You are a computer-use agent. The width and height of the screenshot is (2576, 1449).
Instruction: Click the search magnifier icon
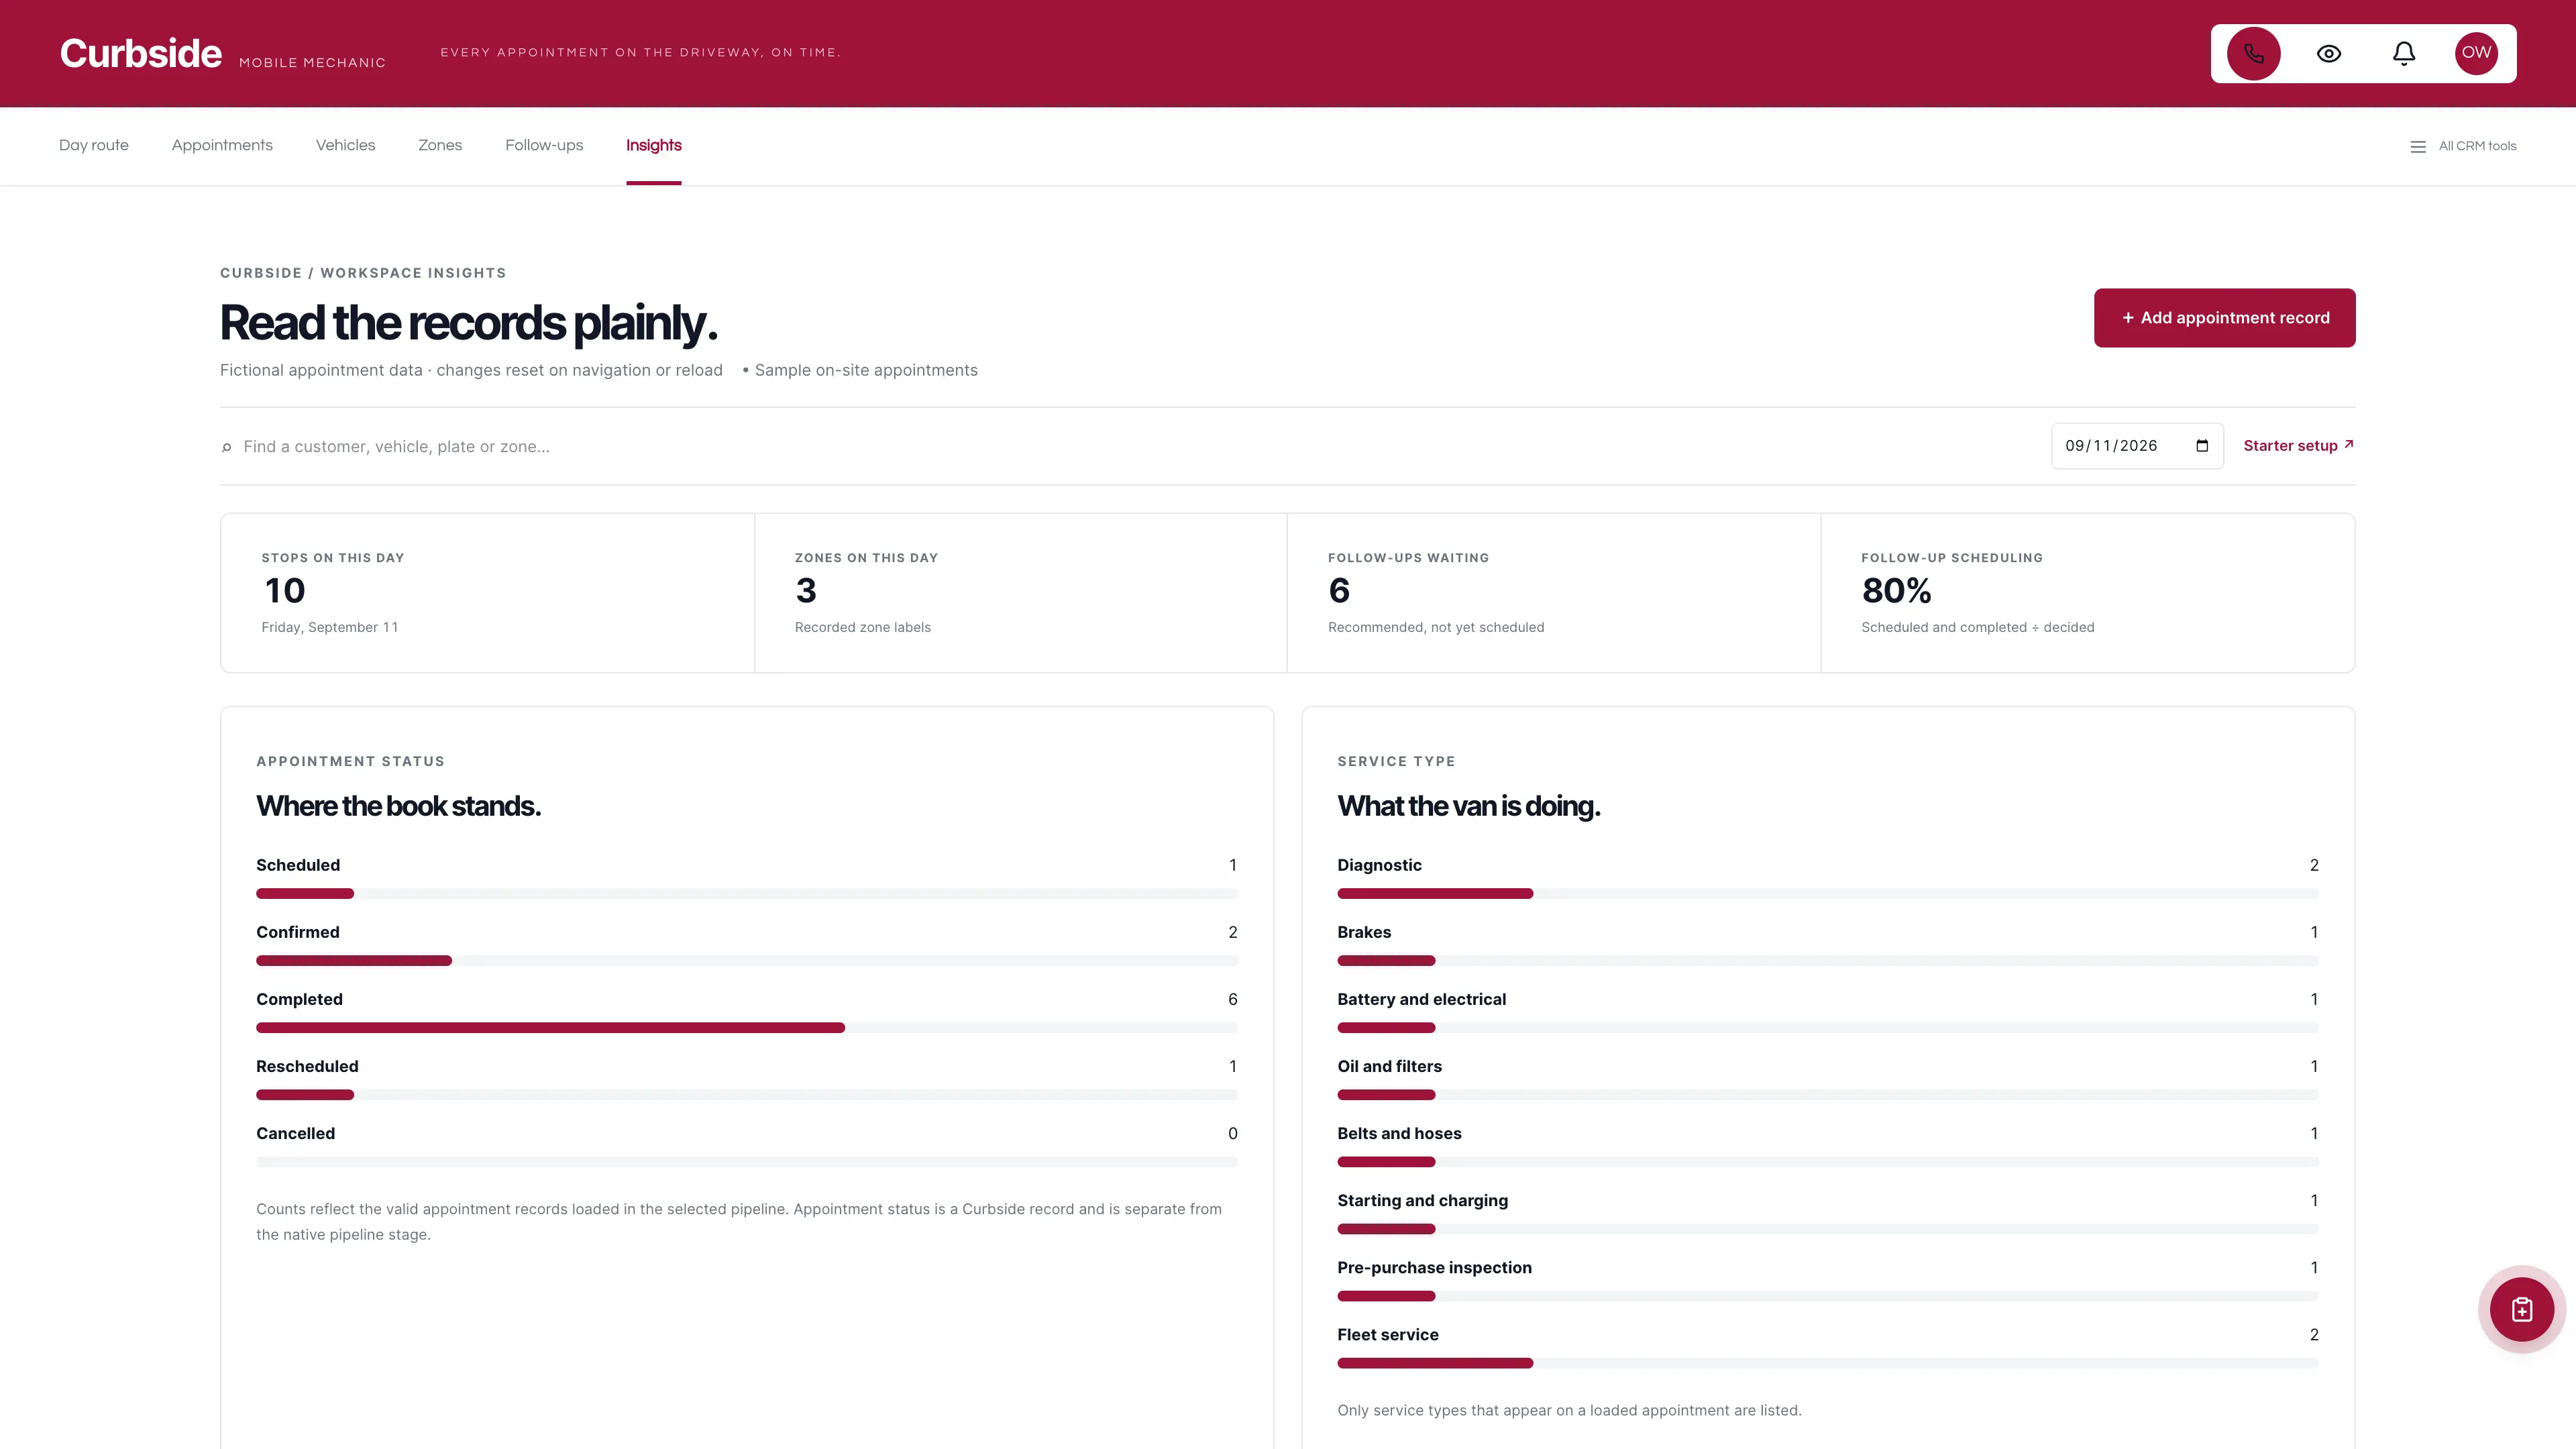[x=227, y=447]
